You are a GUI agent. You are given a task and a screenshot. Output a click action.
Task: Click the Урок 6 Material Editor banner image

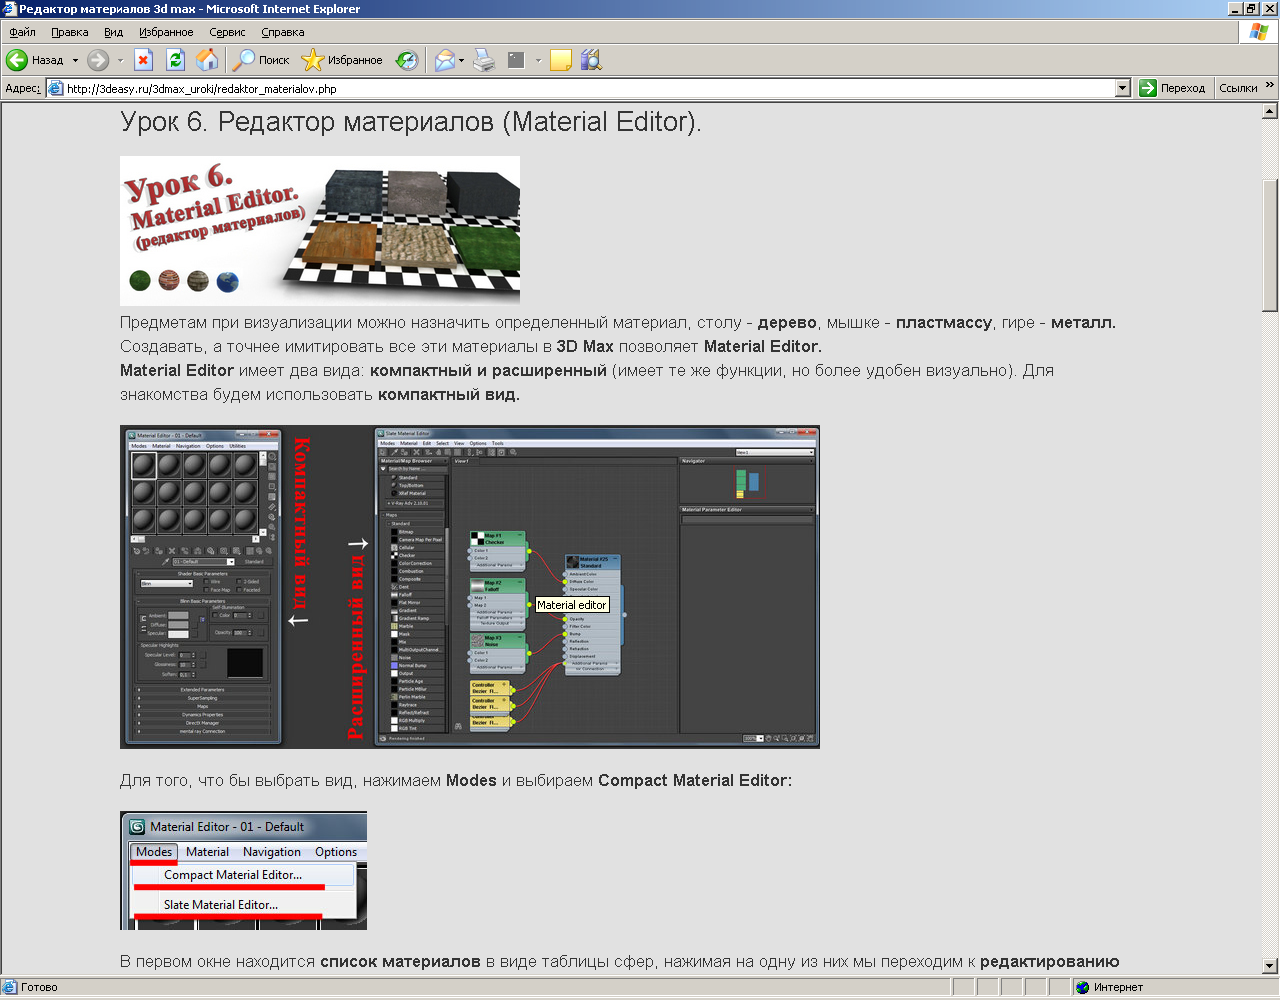pos(320,231)
